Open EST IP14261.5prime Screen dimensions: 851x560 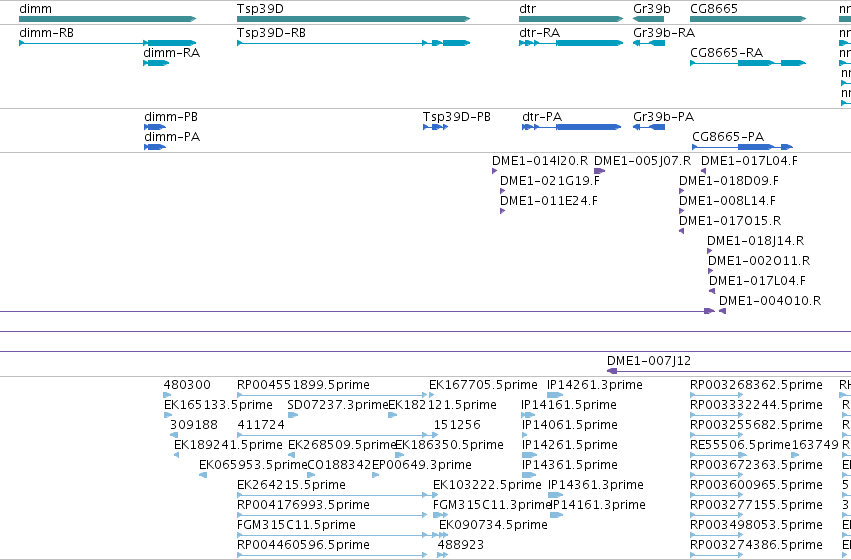point(570,445)
